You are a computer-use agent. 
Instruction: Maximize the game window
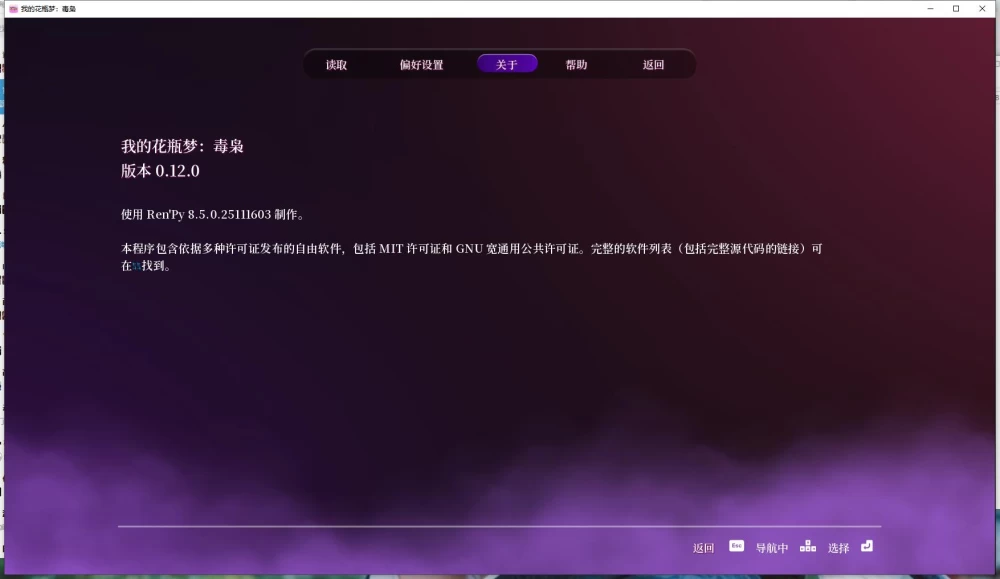coord(956,9)
